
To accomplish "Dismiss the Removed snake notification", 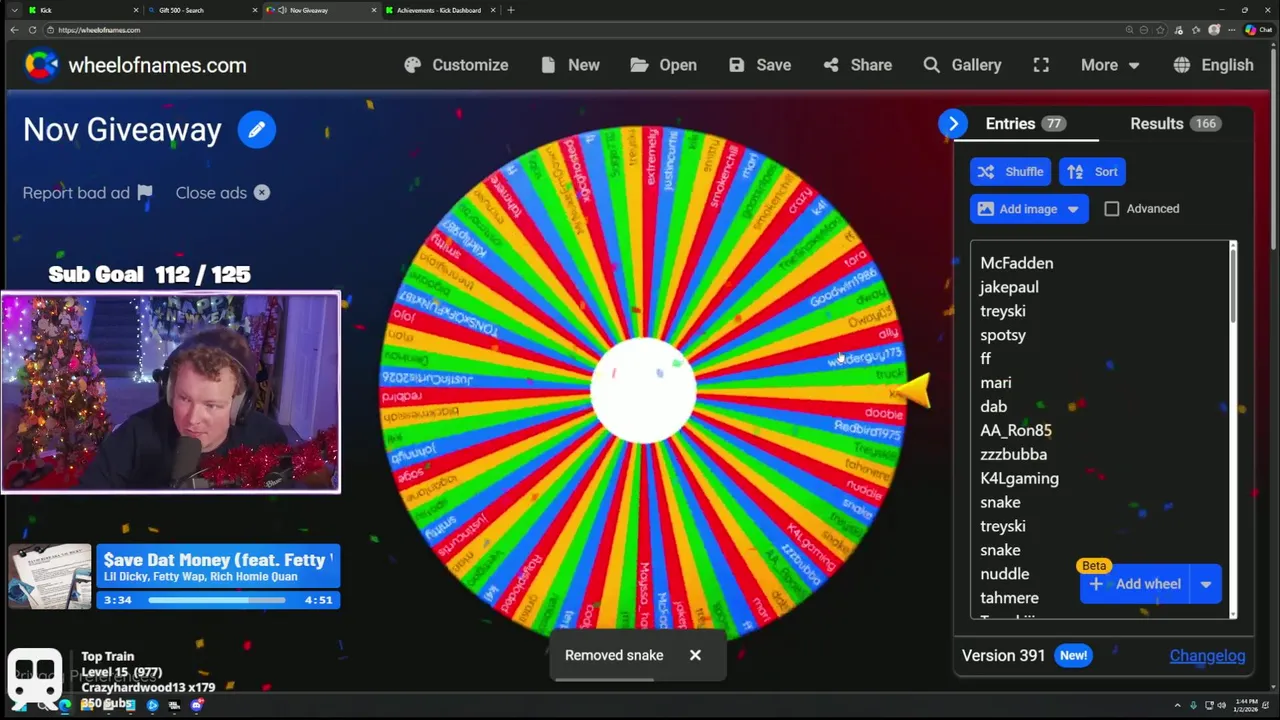I will [x=695, y=656].
